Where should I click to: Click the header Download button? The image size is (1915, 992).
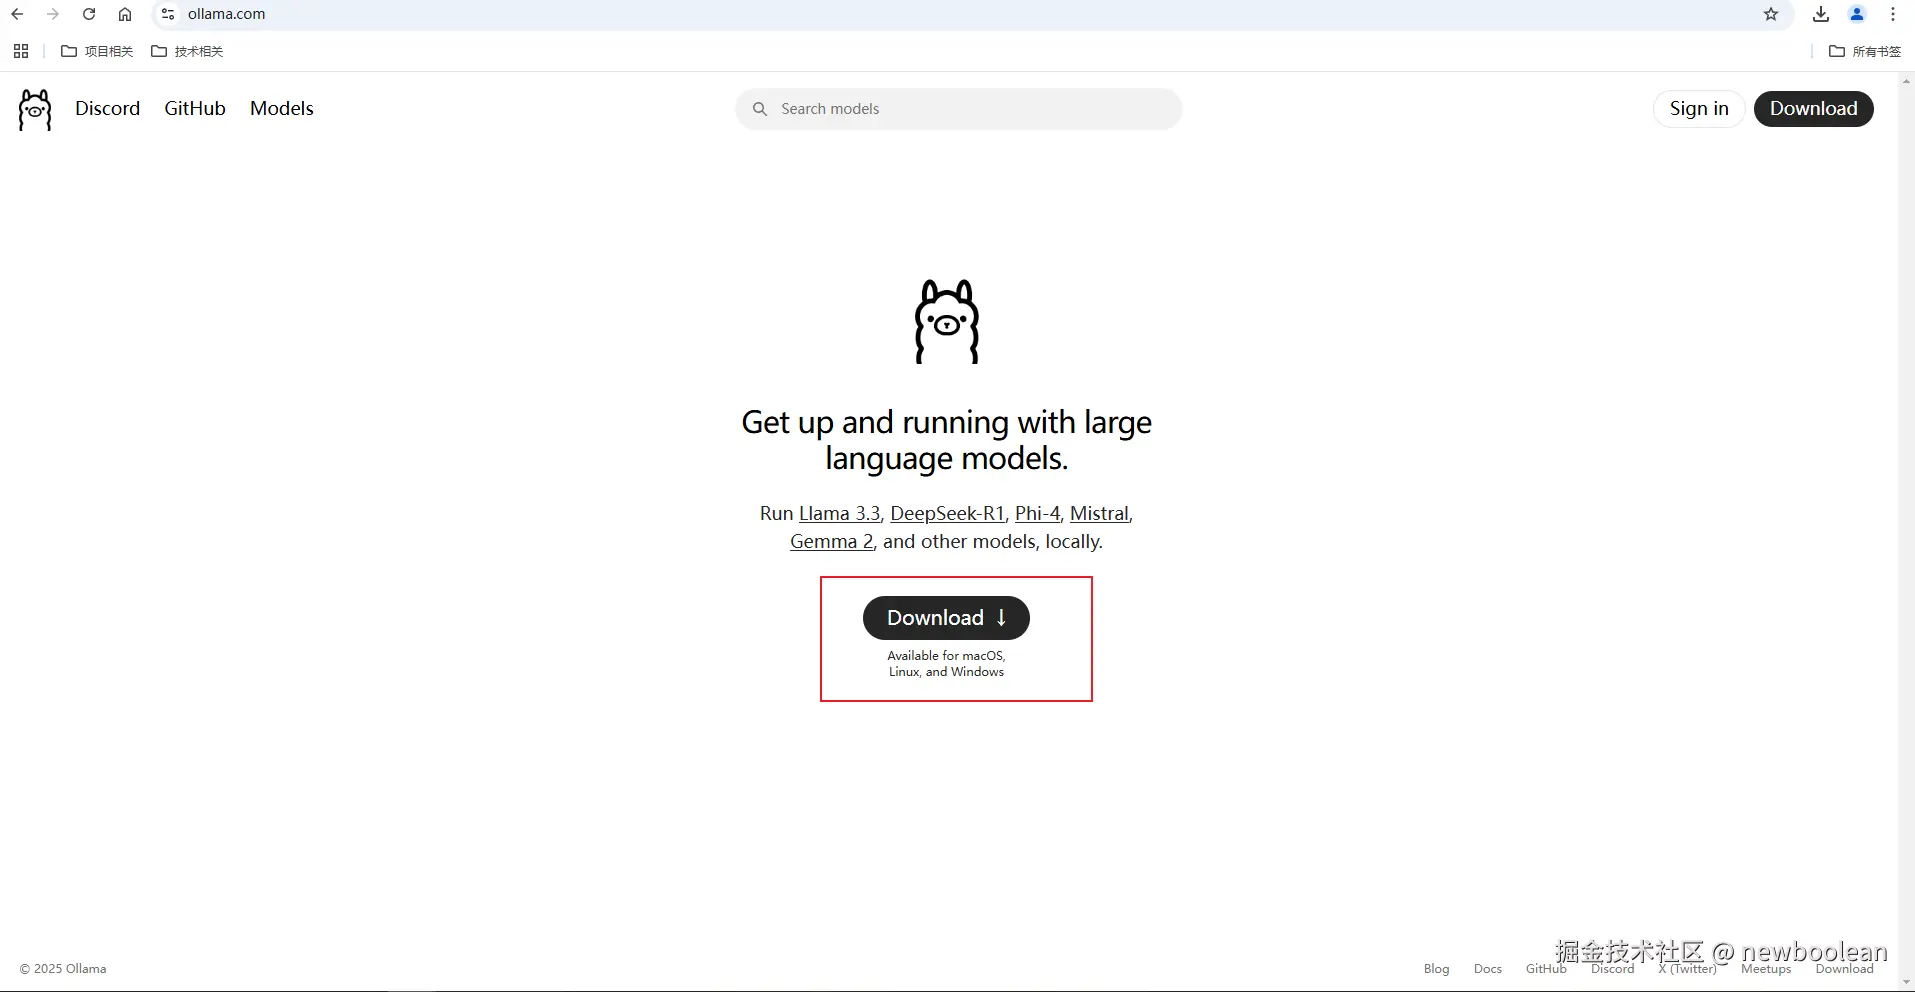[1814, 109]
